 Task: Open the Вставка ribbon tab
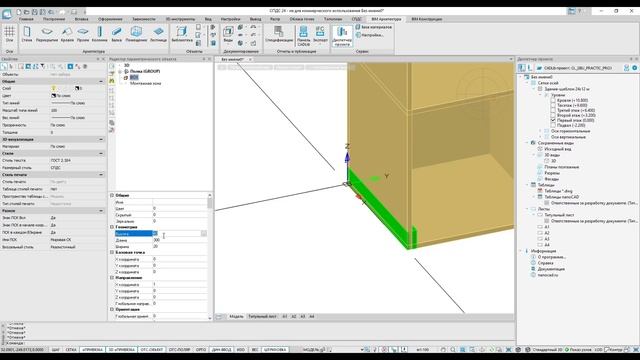click(x=82, y=19)
